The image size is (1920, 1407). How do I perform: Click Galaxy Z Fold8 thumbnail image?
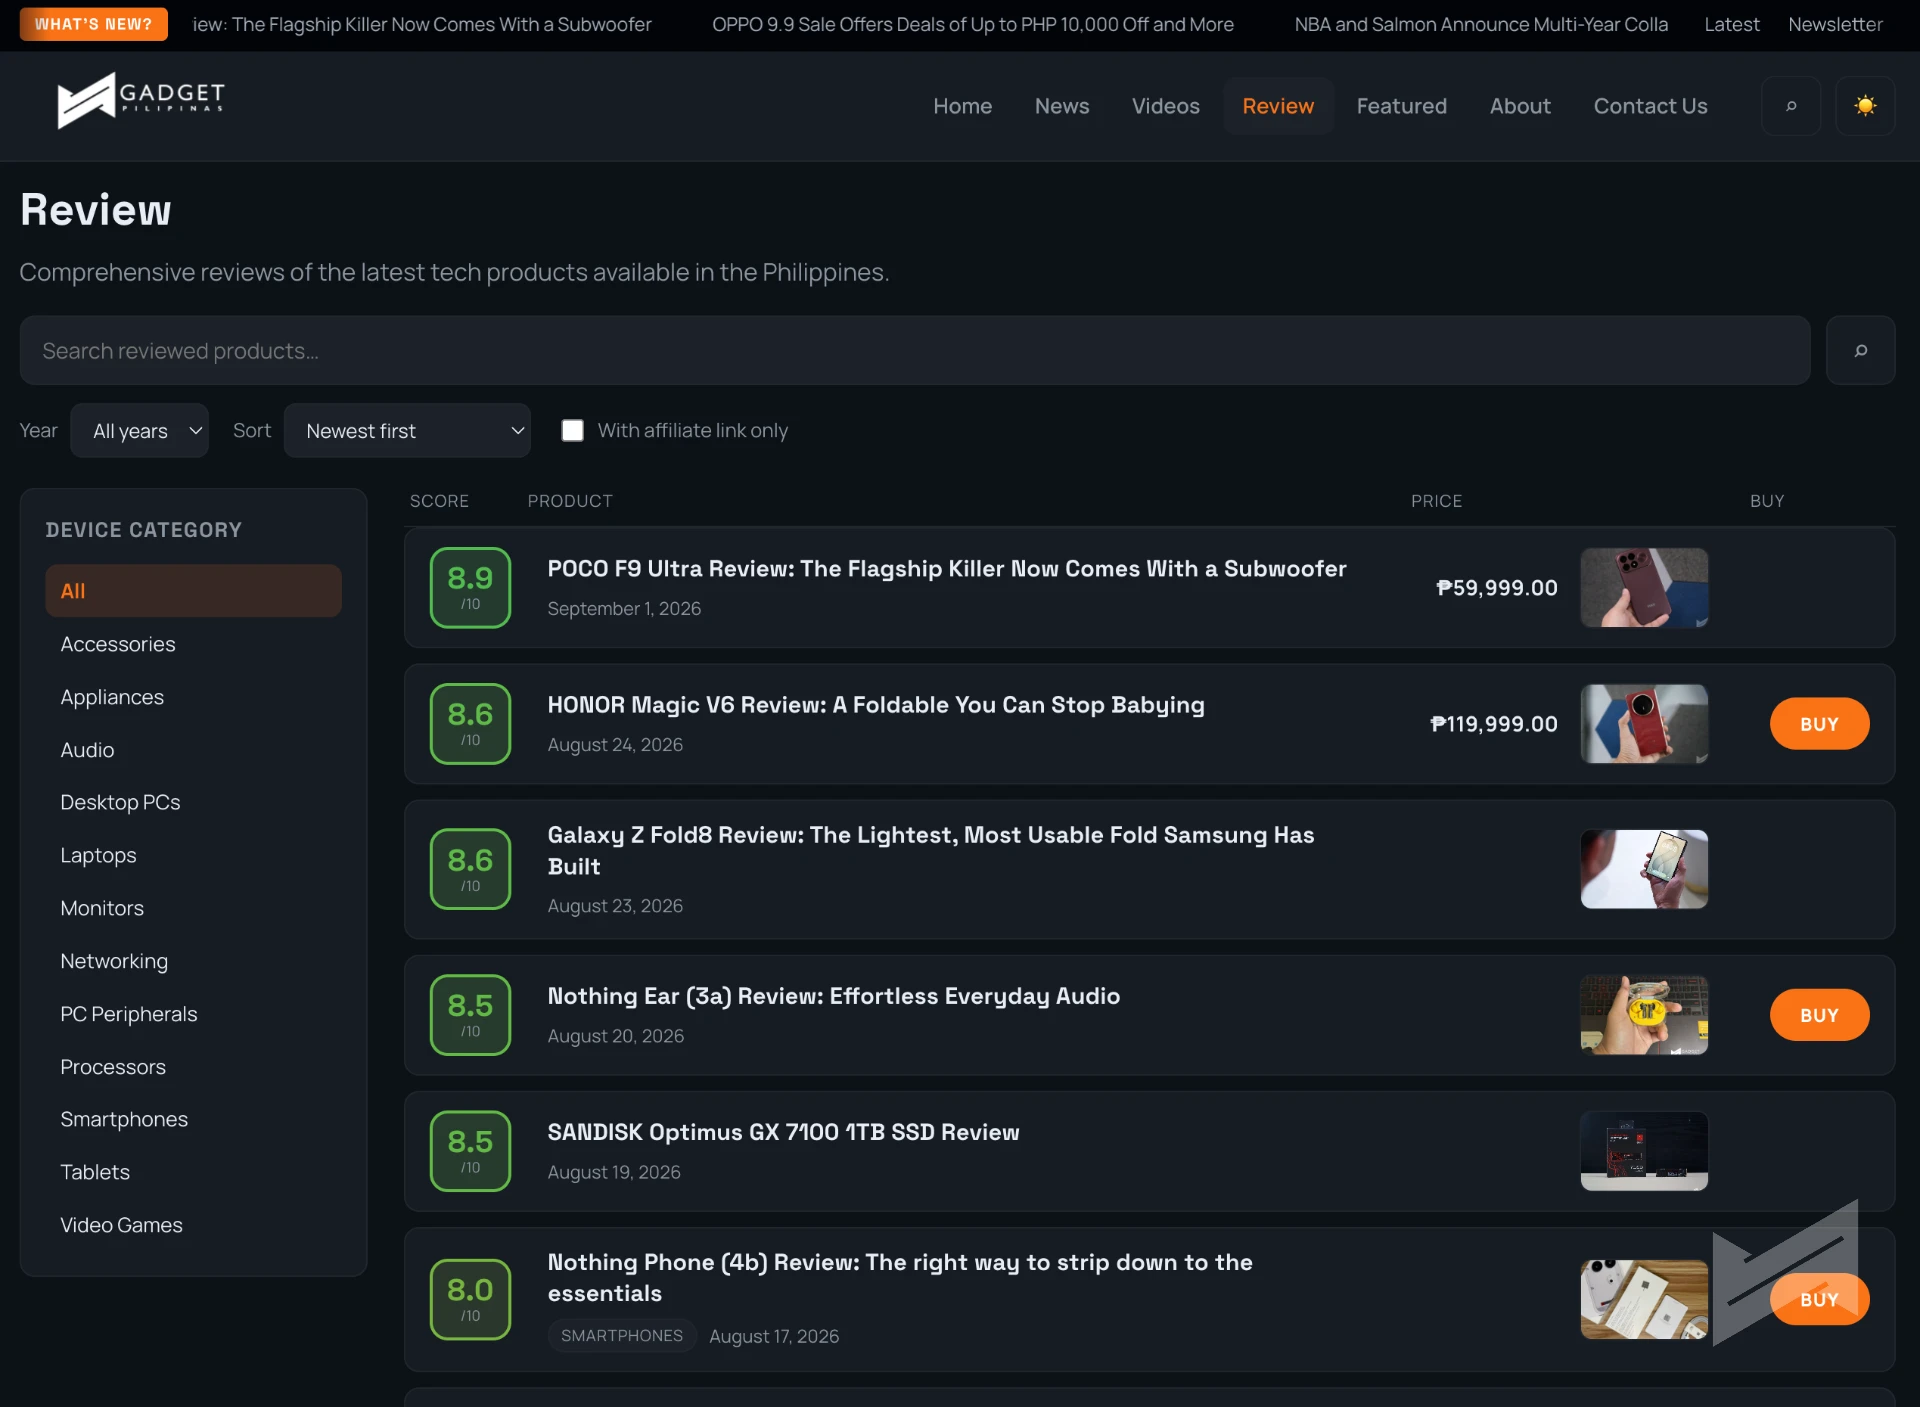(x=1644, y=869)
